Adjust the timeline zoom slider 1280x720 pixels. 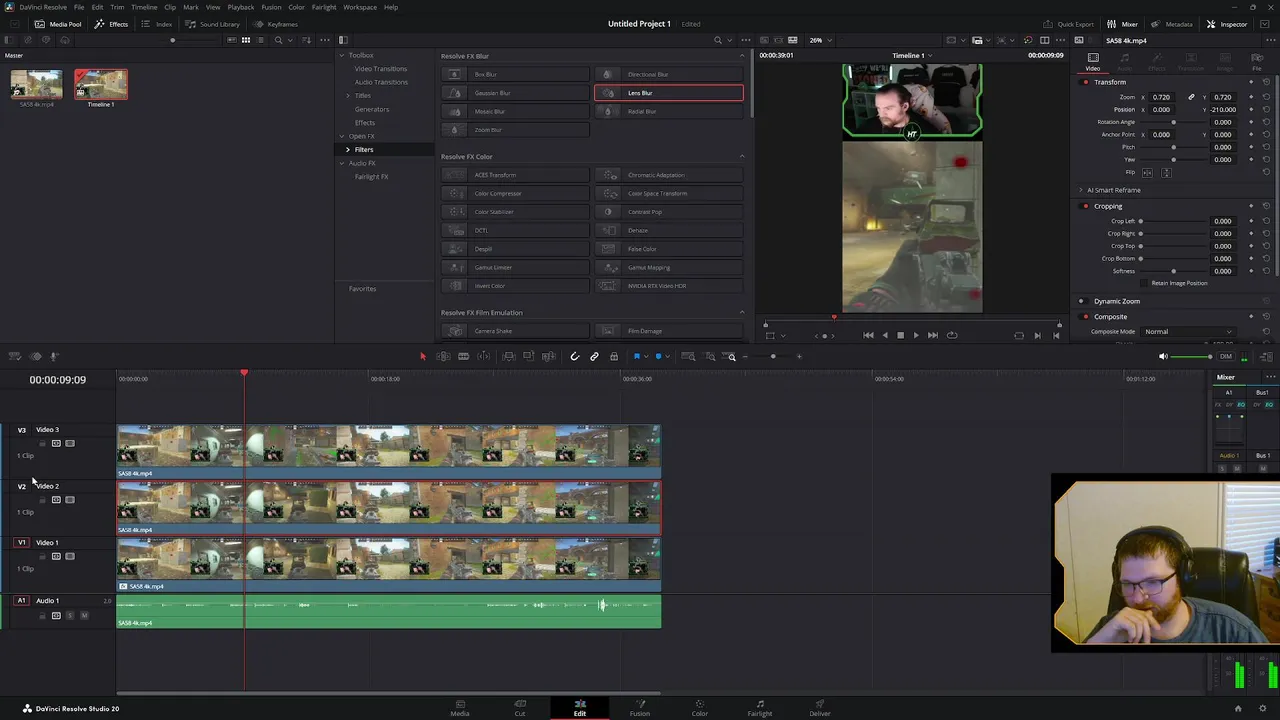tap(773, 356)
